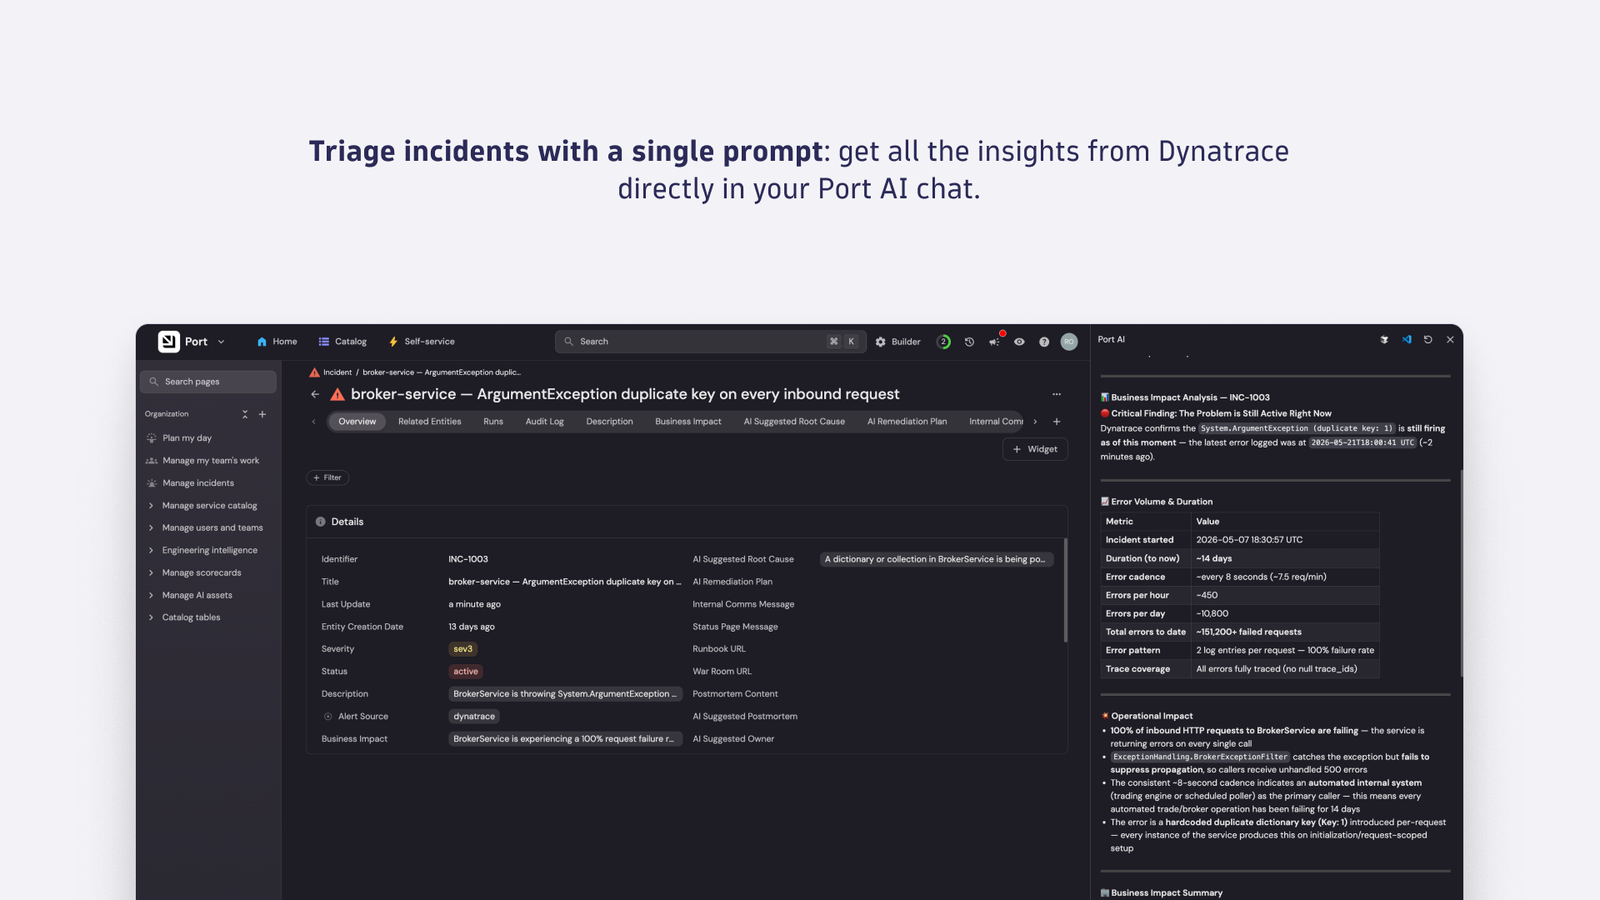This screenshot has width=1600, height=900.
Task: Click the Total errors to date value
Action: [x=1249, y=632]
